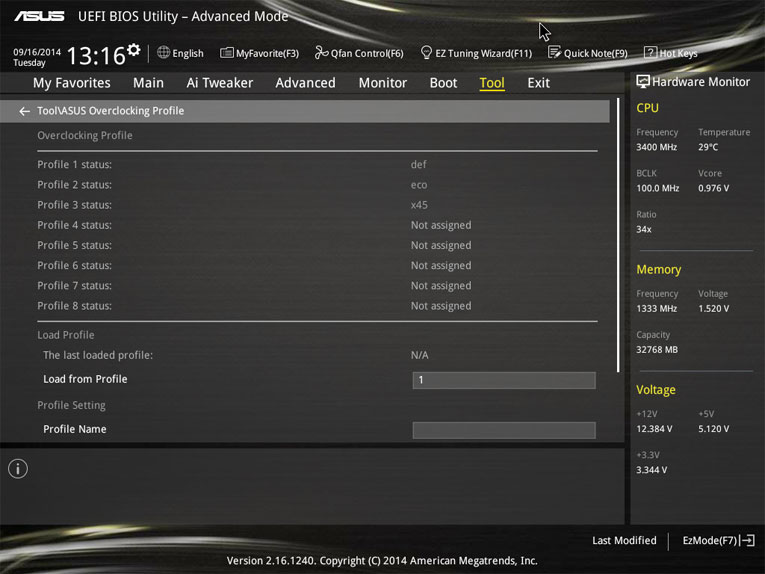This screenshot has width=765, height=574.
Task: Click the 0.976 V Vcore value
Action: [x=713, y=188]
